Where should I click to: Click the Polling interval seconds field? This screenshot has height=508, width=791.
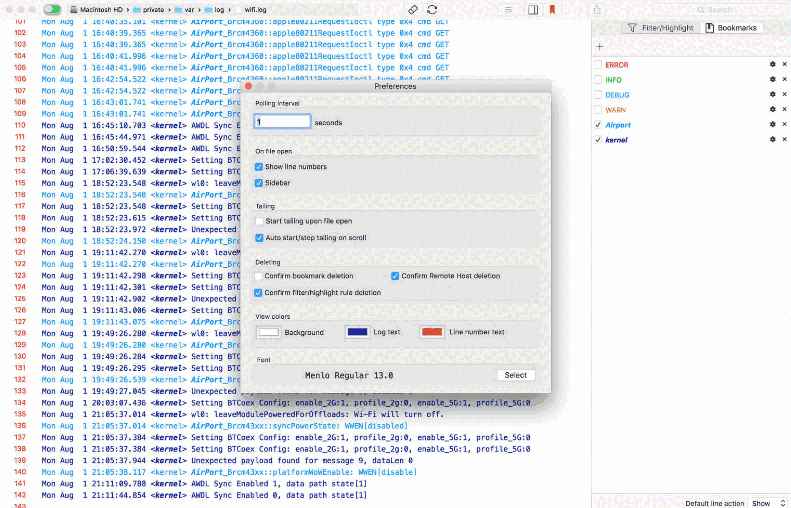tap(283, 122)
